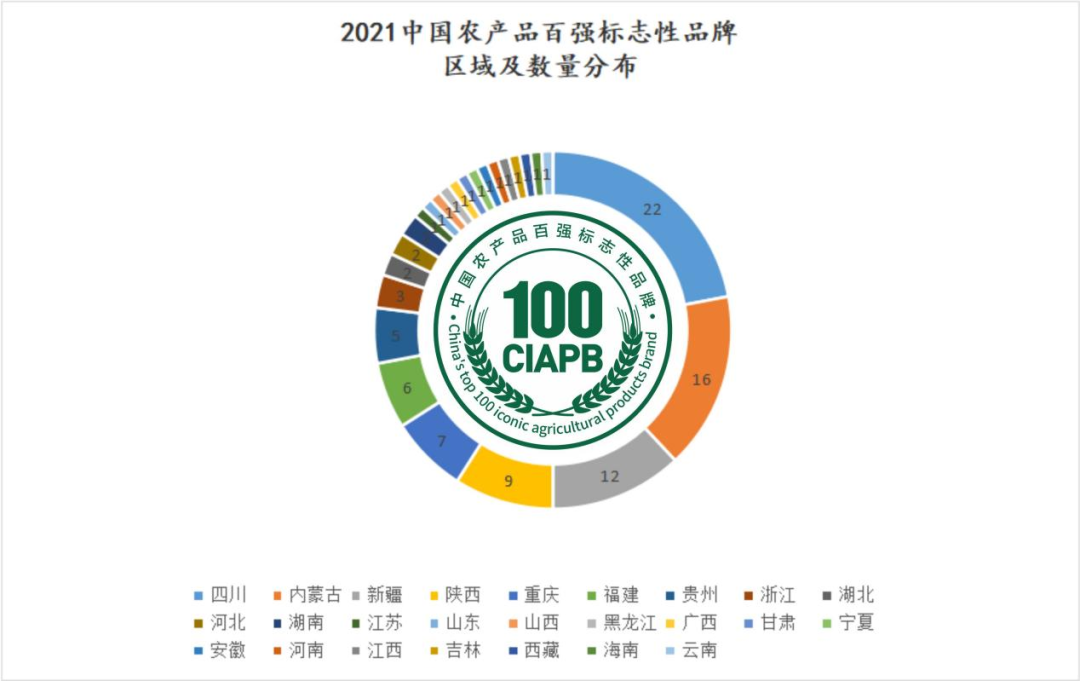Select the 内蒙古 legend entry

point(307,595)
